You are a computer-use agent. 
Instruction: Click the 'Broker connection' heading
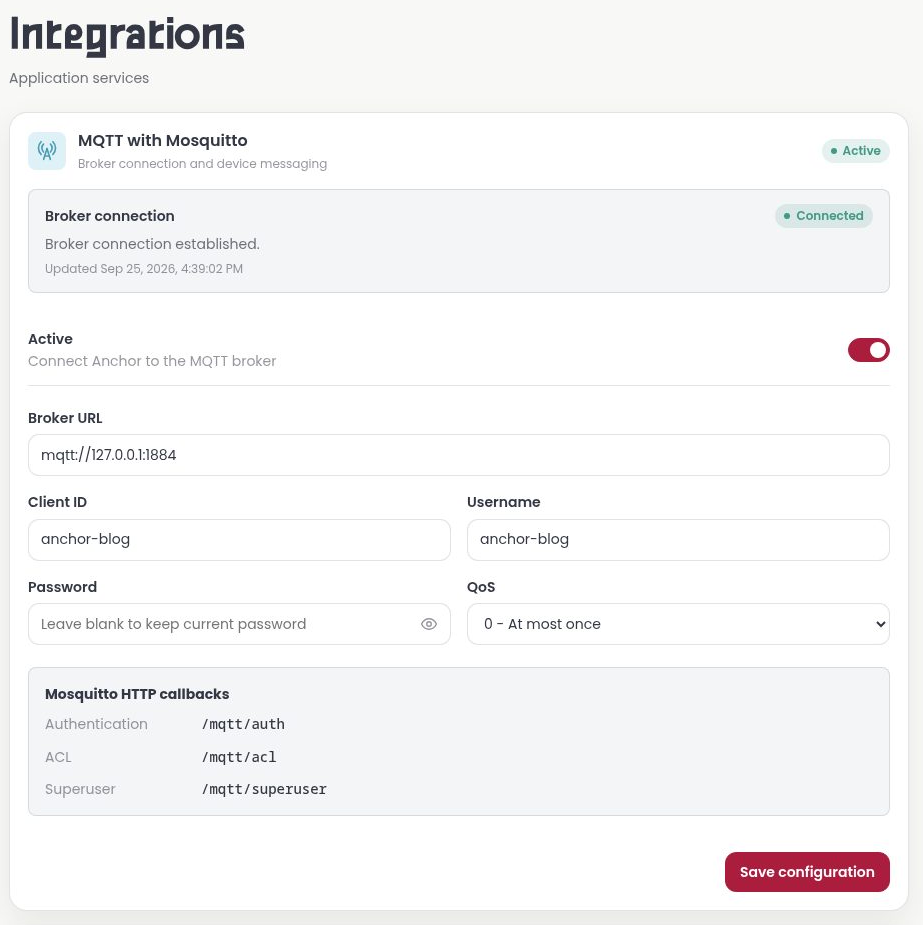[110, 216]
